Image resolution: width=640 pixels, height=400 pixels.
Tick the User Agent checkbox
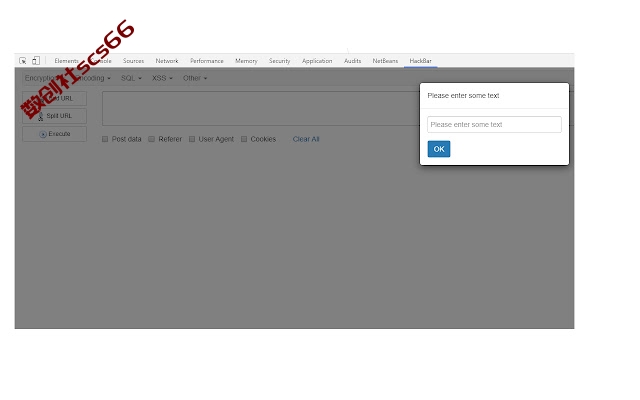[x=192, y=139]
